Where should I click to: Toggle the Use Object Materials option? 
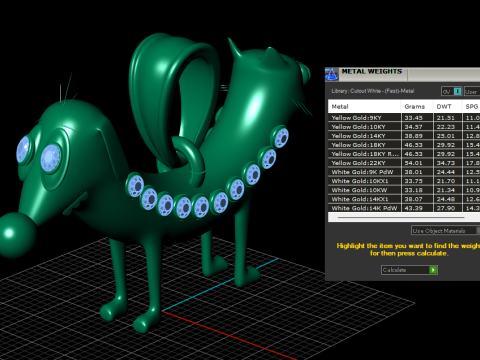[445, 230]
